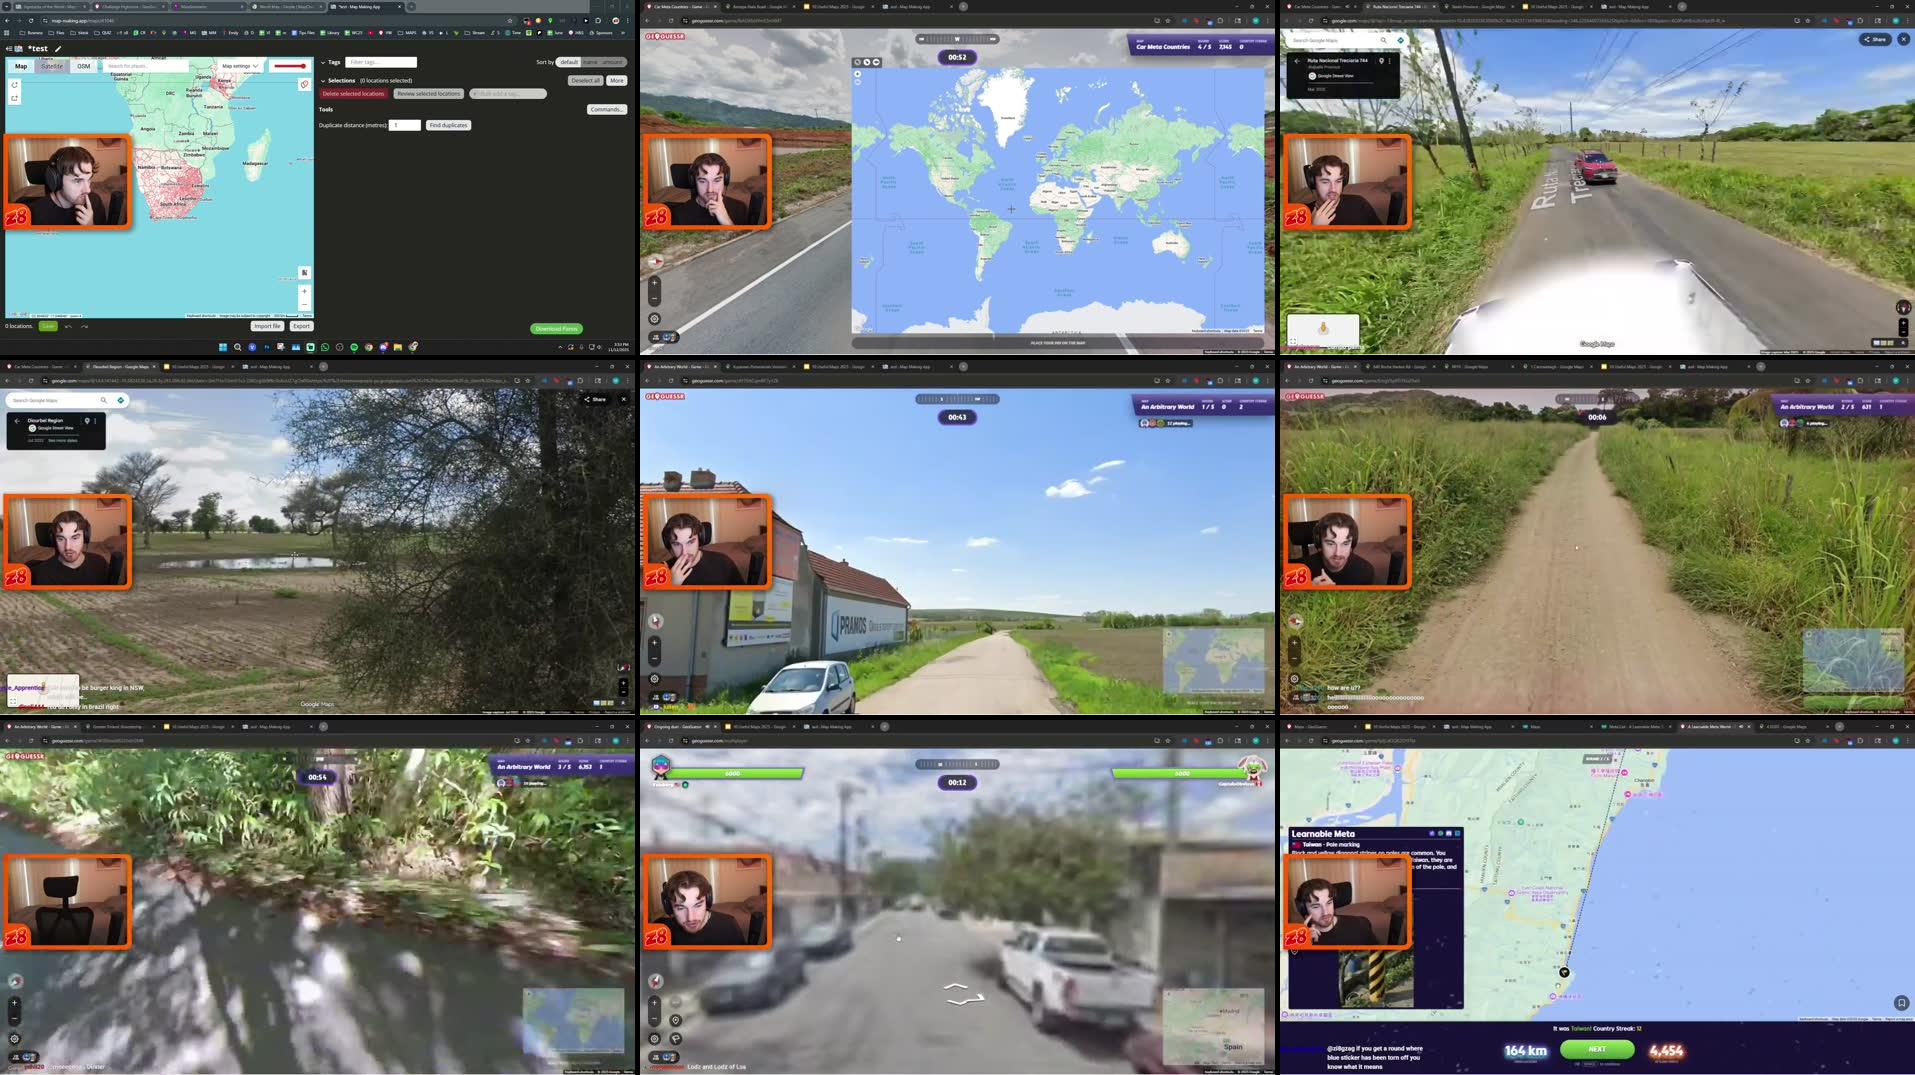Click the pencil edit icon beside the "*test" map title
Image resolution: width=1915 pixels, height=1075 pixels.
click(57, 48)
